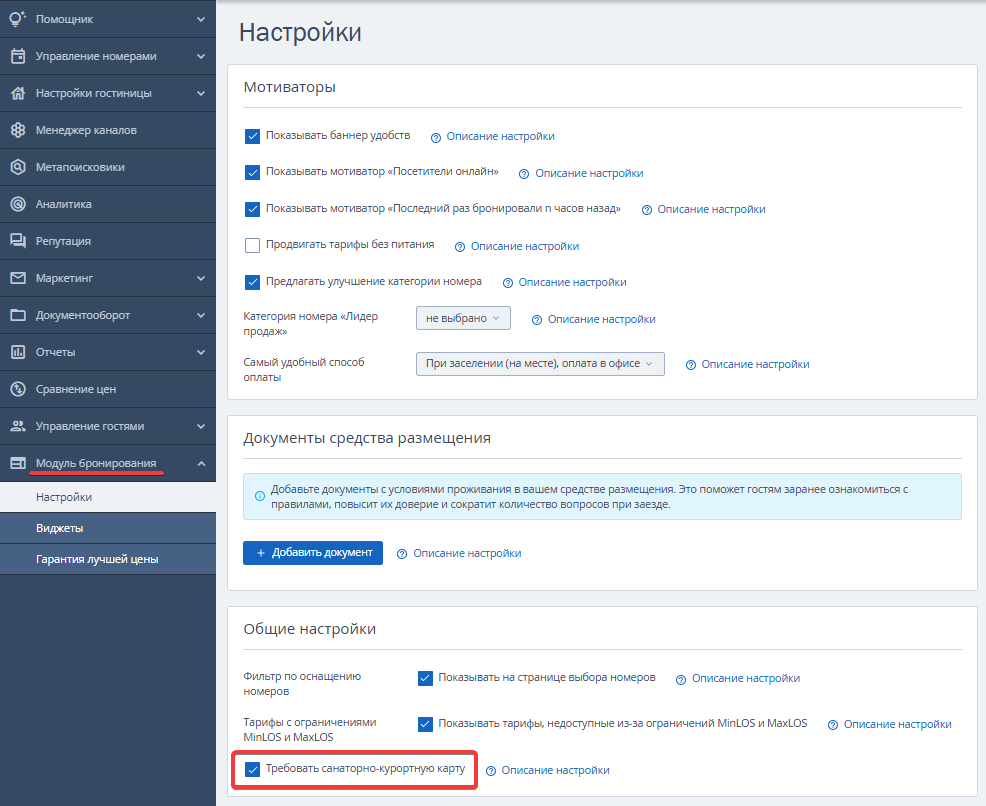Click the Маркетинг envelope icon
The height and width of the screenshot is (806, 986).
coord(18,278)
